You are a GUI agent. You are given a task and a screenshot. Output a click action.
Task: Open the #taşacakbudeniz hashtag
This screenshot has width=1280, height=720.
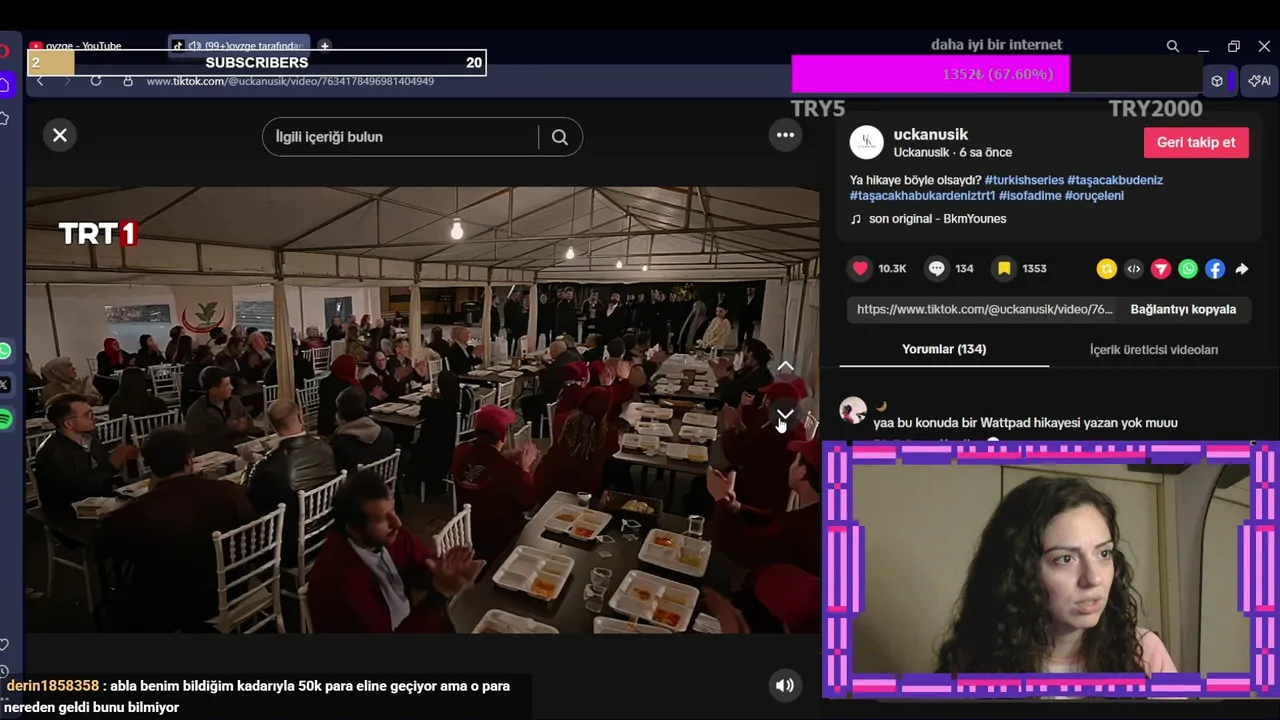pos(1115,180)
